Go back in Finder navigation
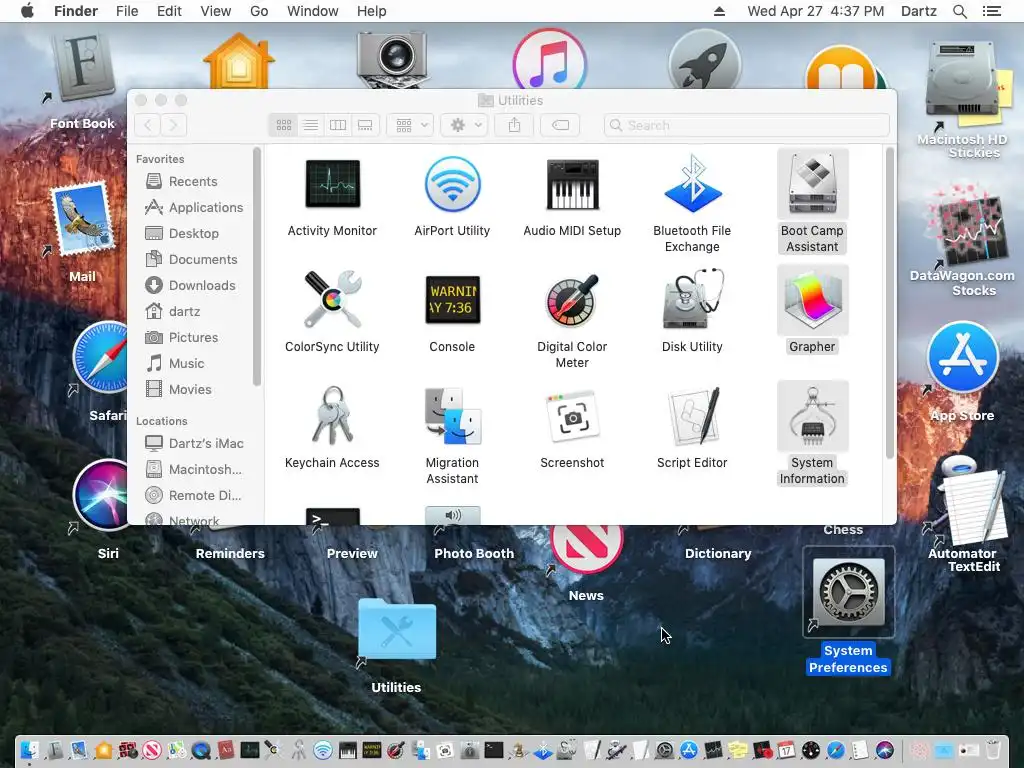 [x=148, y=125]
